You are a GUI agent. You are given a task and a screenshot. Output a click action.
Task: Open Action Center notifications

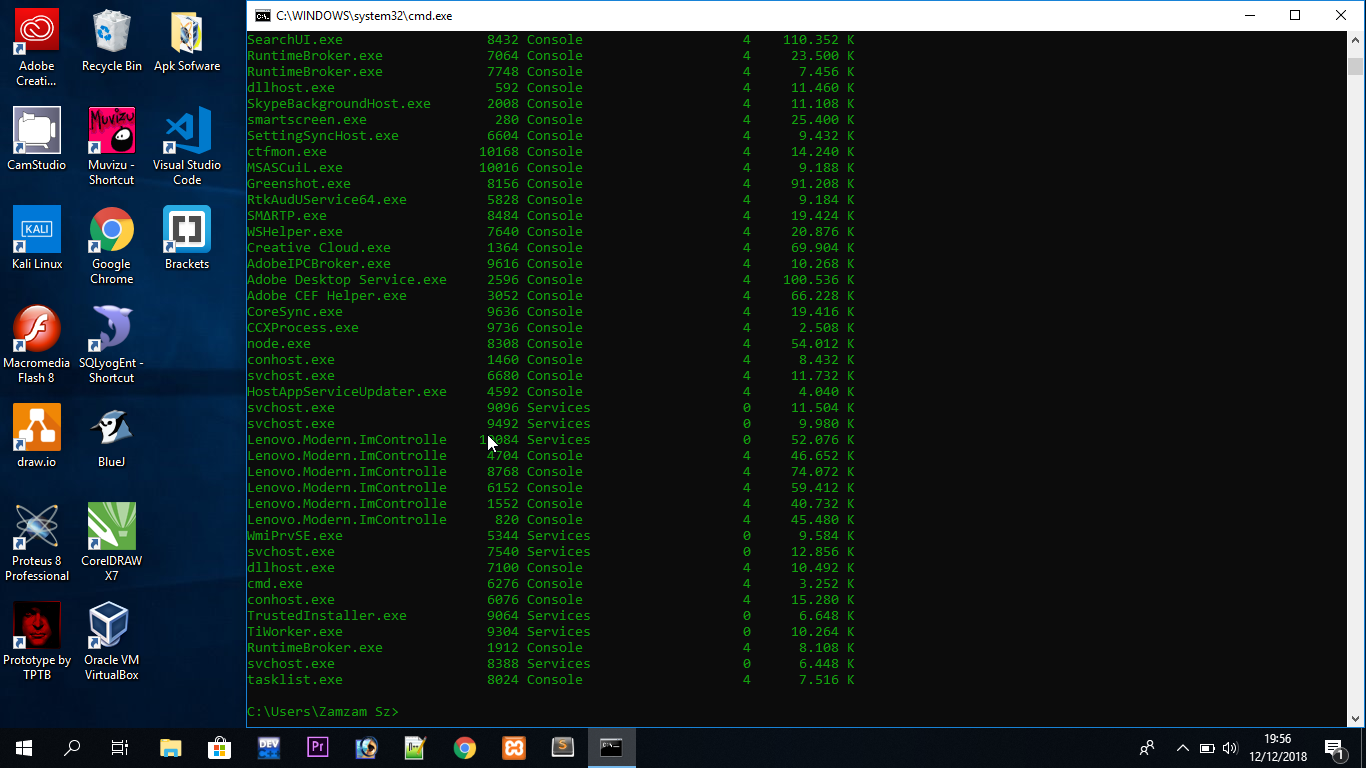click(1332, 747)
